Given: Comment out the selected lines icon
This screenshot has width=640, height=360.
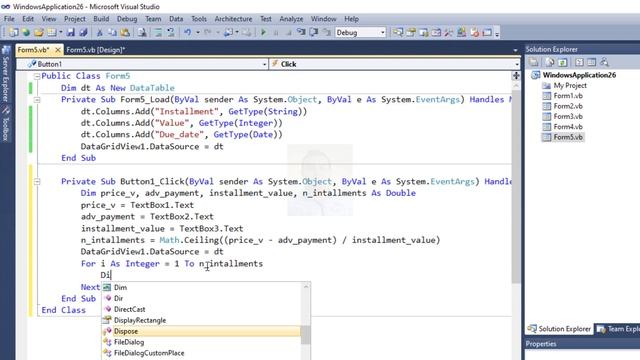Looking at the screenshot, I should coord(158,32).
